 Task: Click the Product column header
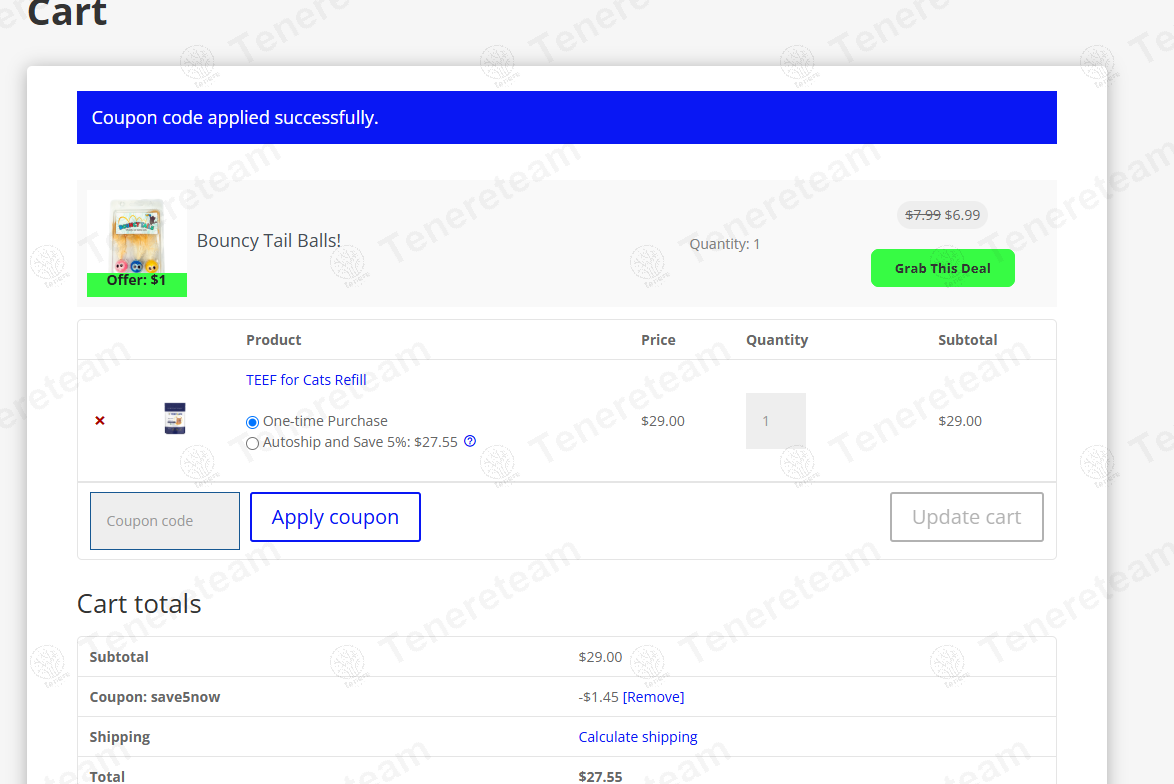273,340
